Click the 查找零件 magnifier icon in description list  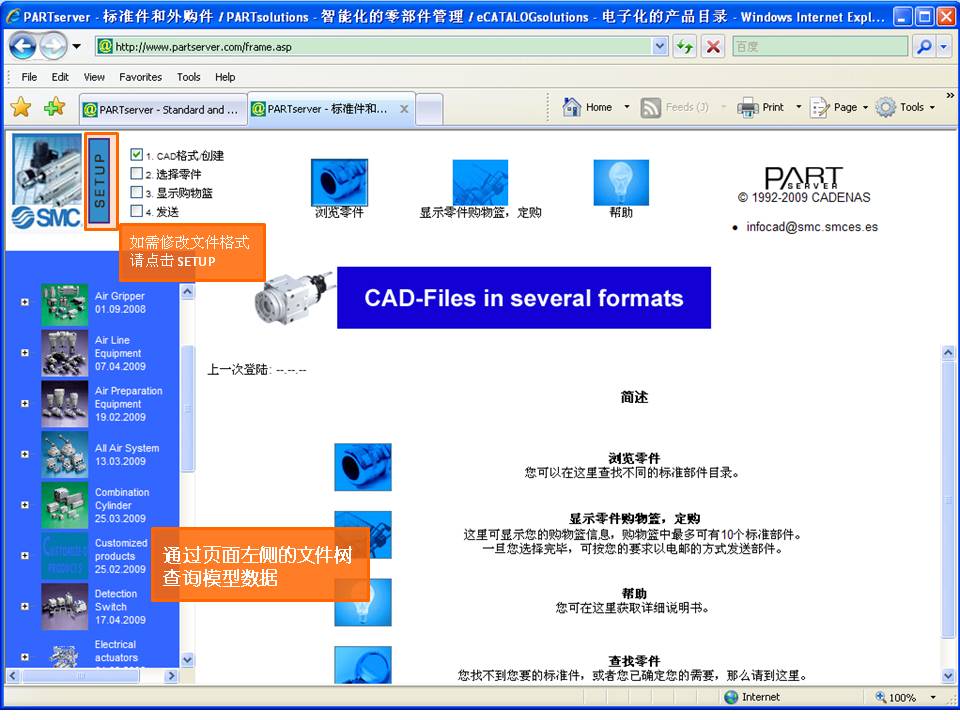[x=363, y=666]
